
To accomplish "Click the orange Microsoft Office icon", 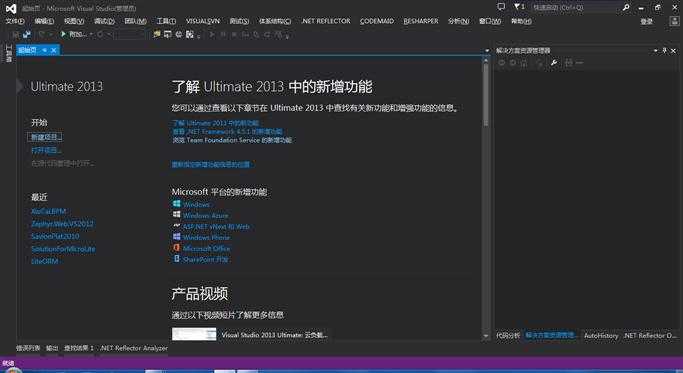I will point(176,248).
